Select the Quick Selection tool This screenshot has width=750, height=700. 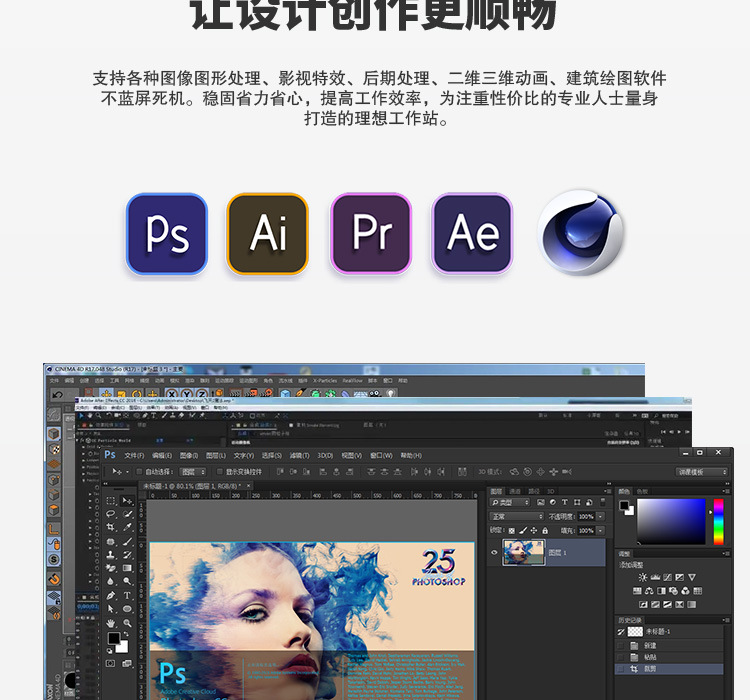click(x=127, y=514)
